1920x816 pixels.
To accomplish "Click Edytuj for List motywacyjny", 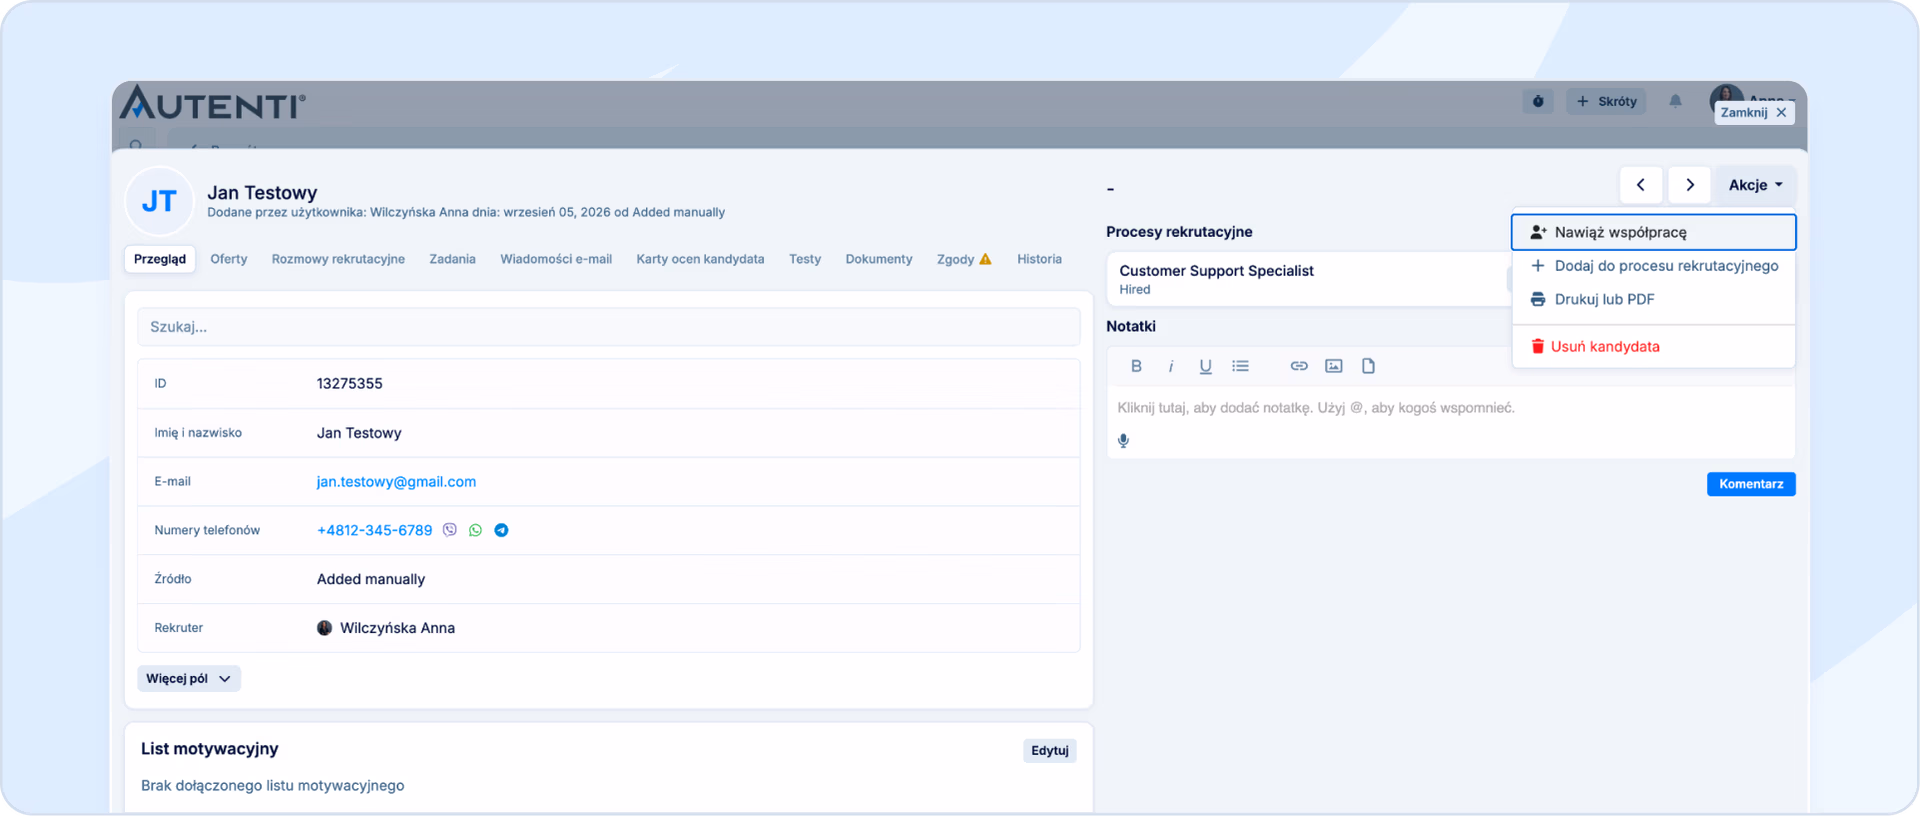I will click(1050, 751).
